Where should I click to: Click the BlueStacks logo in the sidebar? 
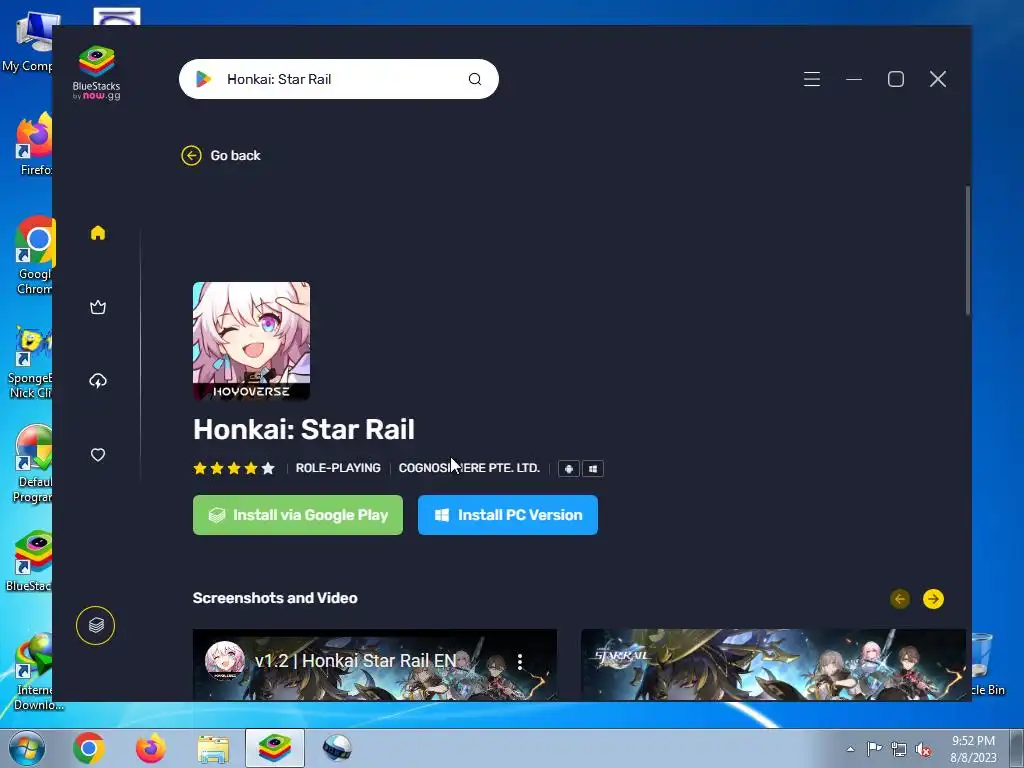tap(97, 72)
